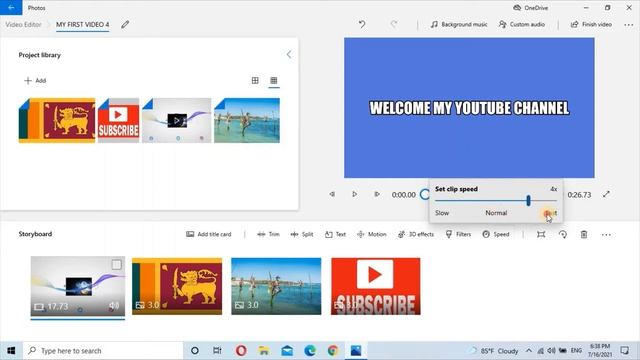Remove or show black bars icon
The height and width of the screenshot is (360, 640).
[x=541, y=234]
